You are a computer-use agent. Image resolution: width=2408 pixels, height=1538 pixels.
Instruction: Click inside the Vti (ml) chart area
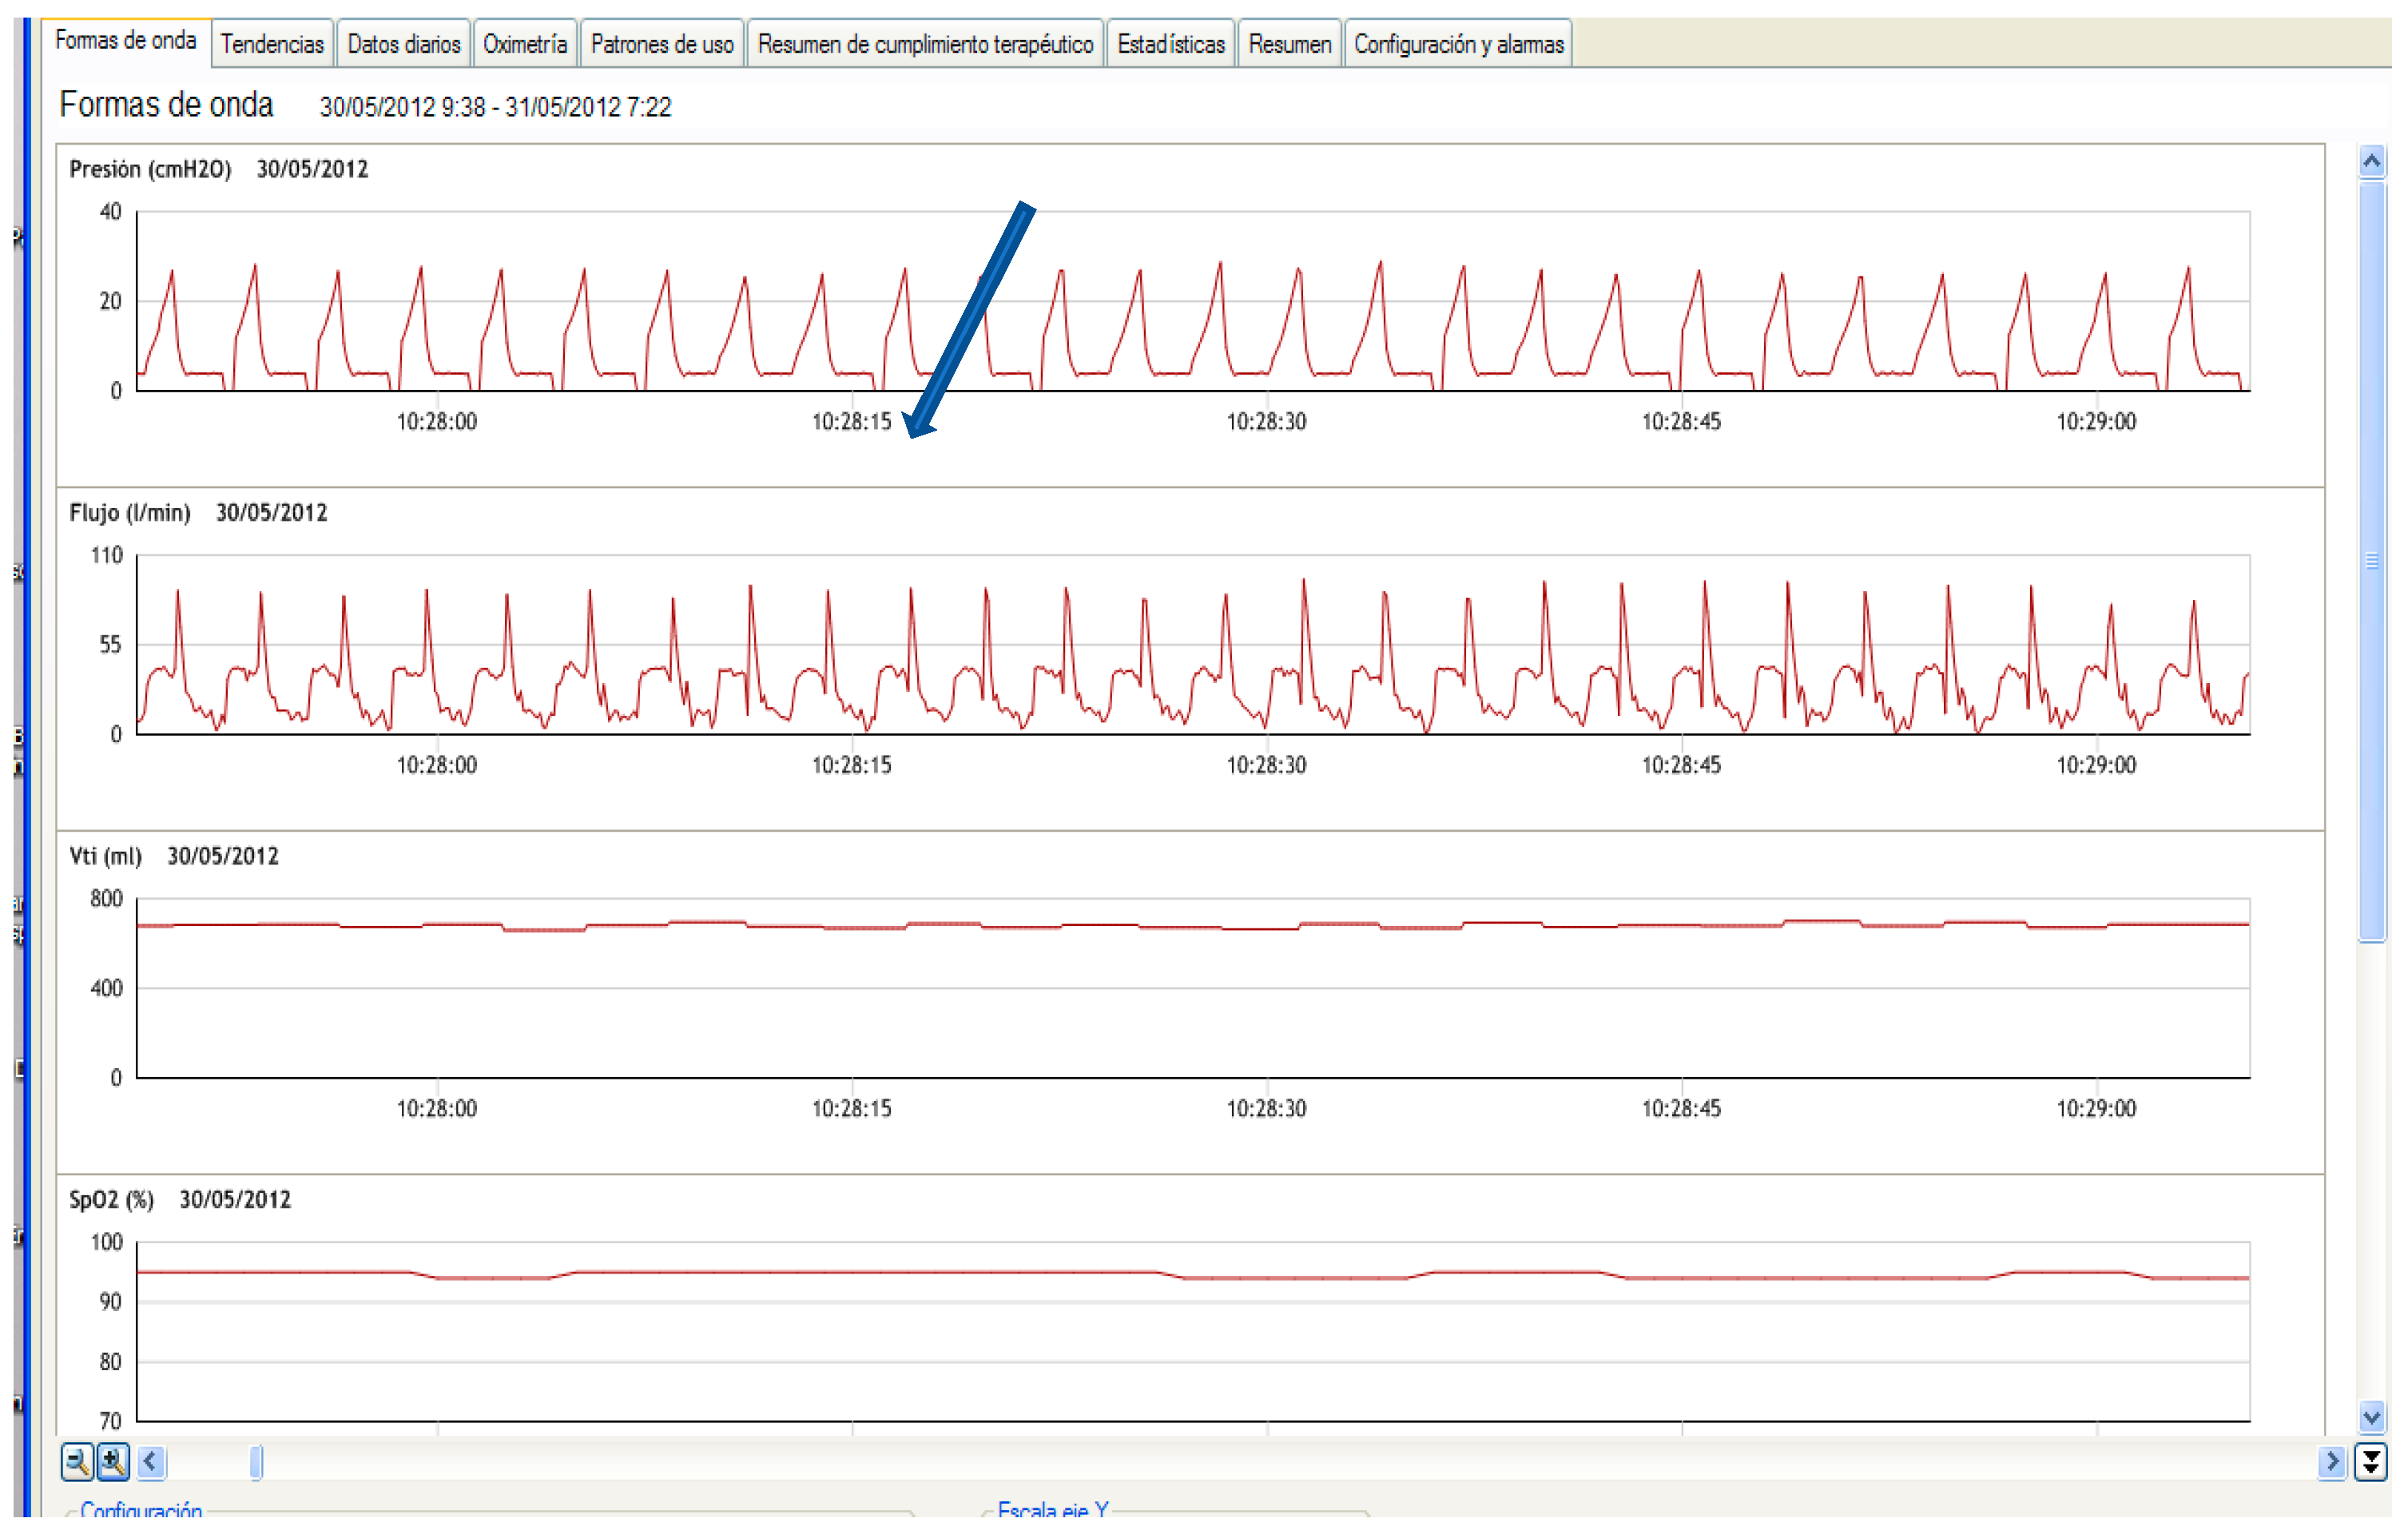[1190, 1000]
